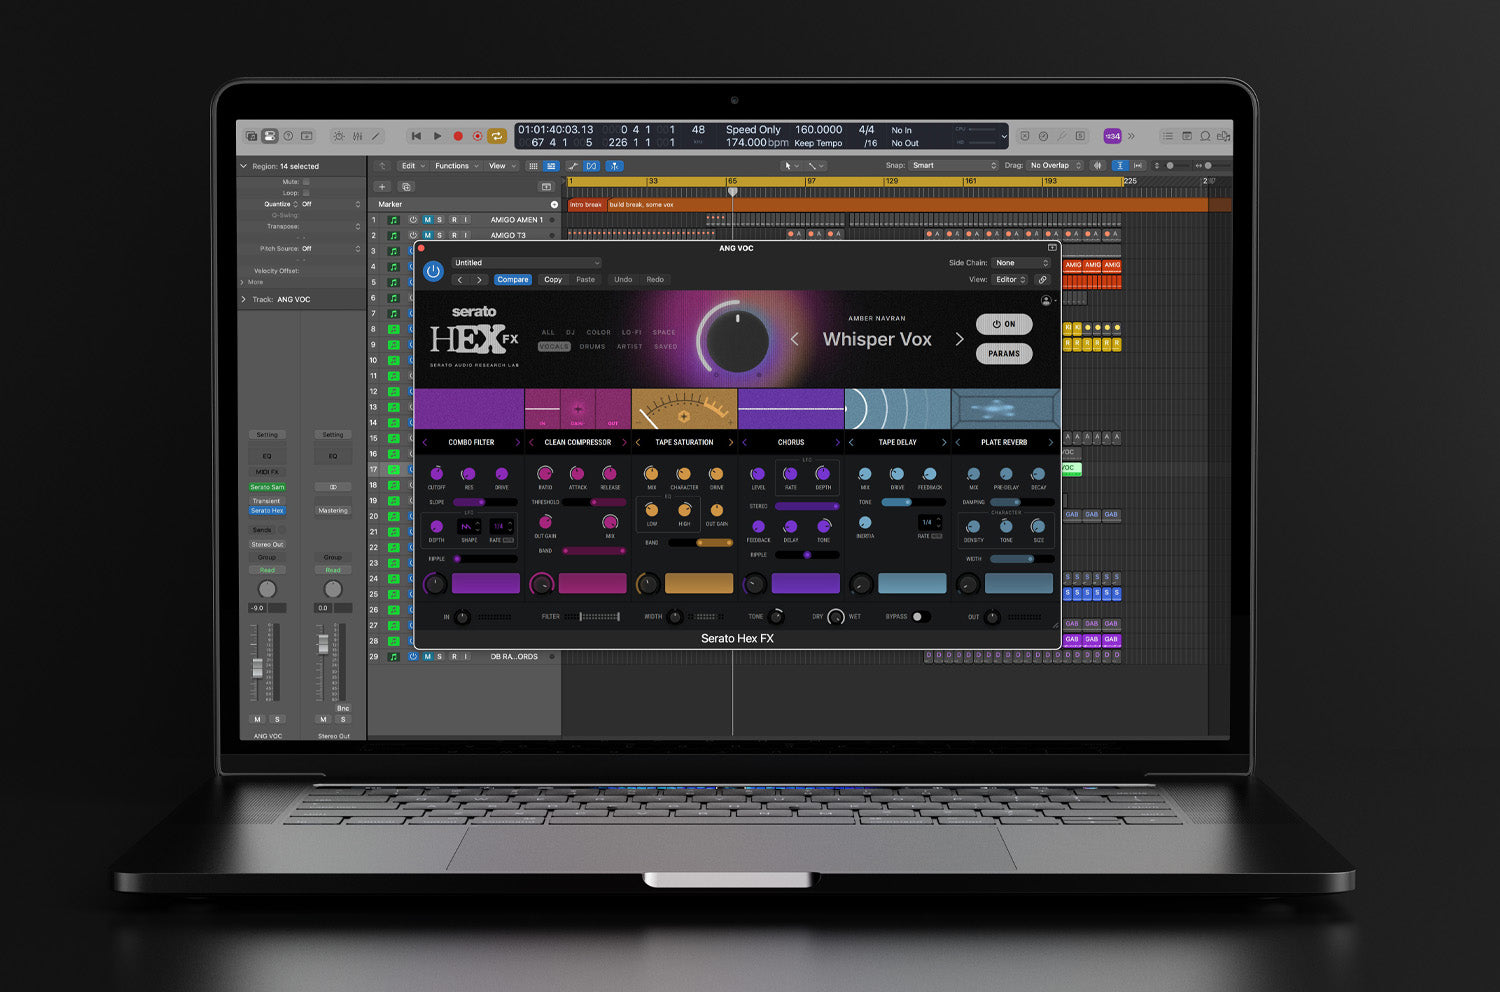1500x992 pixels.
Task: Click the Tape Delay Feedback knob
Action: (x=929, y=473)
